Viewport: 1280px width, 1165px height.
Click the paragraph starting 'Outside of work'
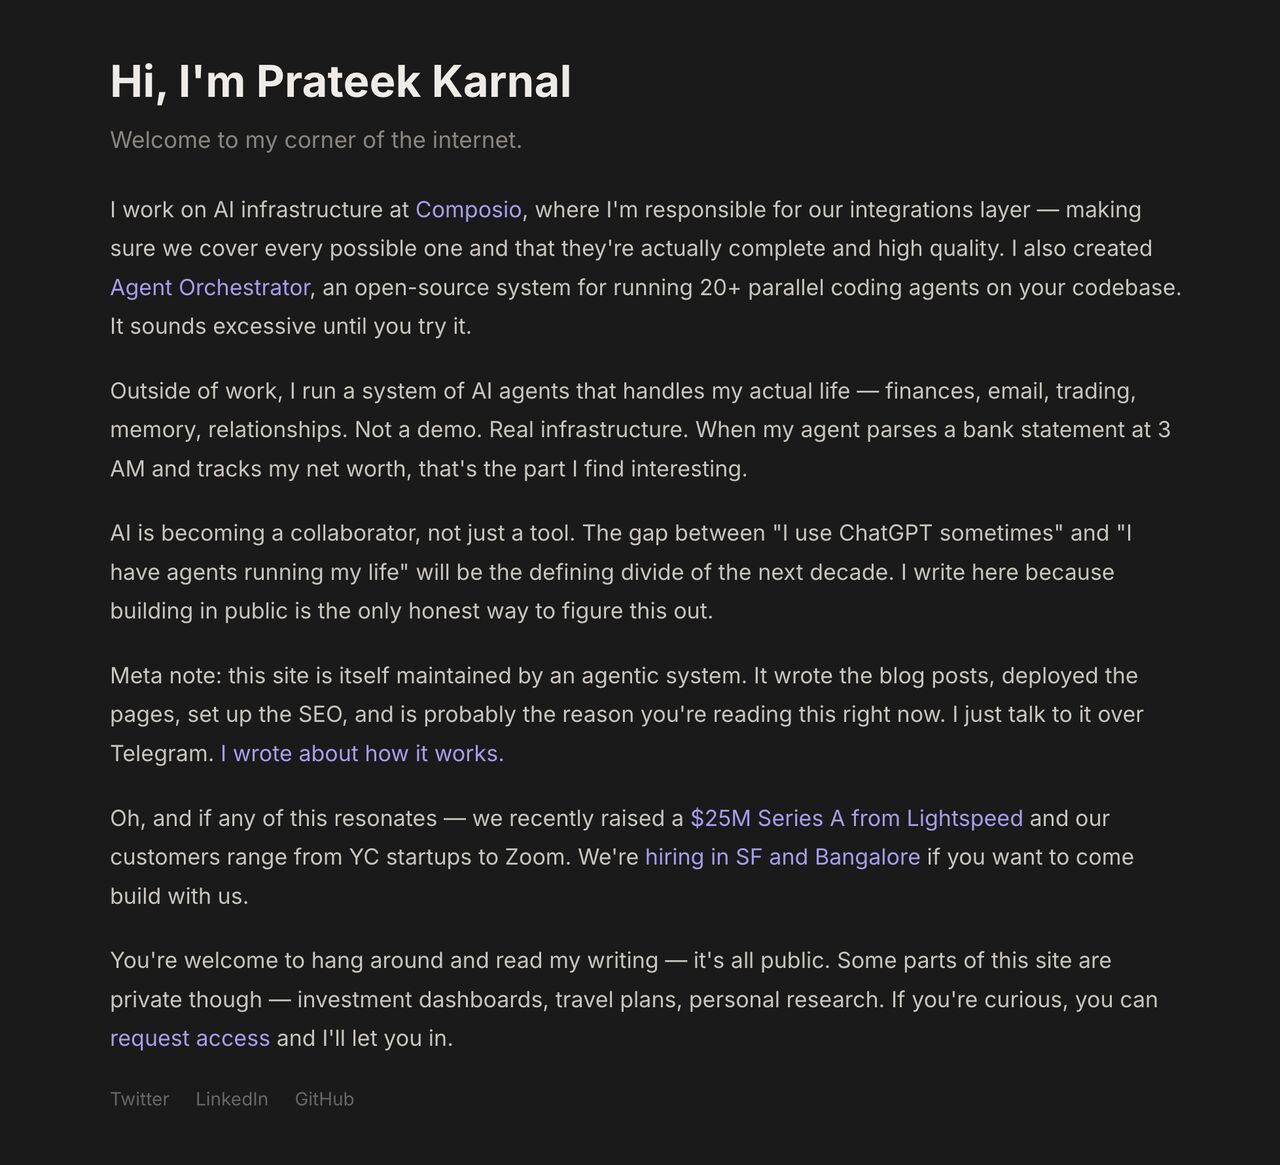[x=640, y=430]
